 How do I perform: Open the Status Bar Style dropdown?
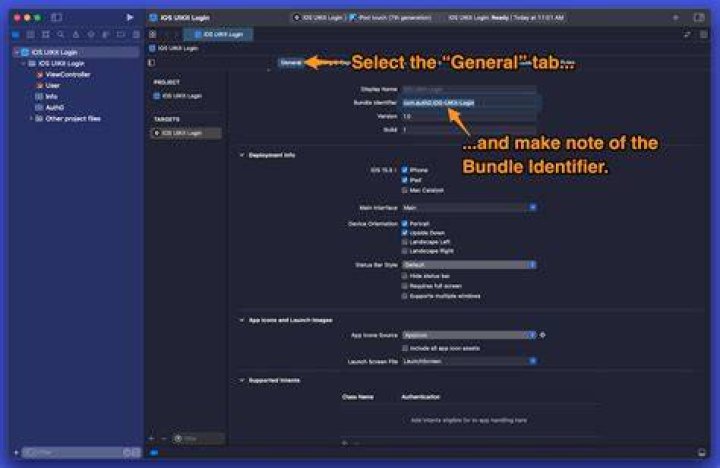pyautogui.click(x=469, y=265)
